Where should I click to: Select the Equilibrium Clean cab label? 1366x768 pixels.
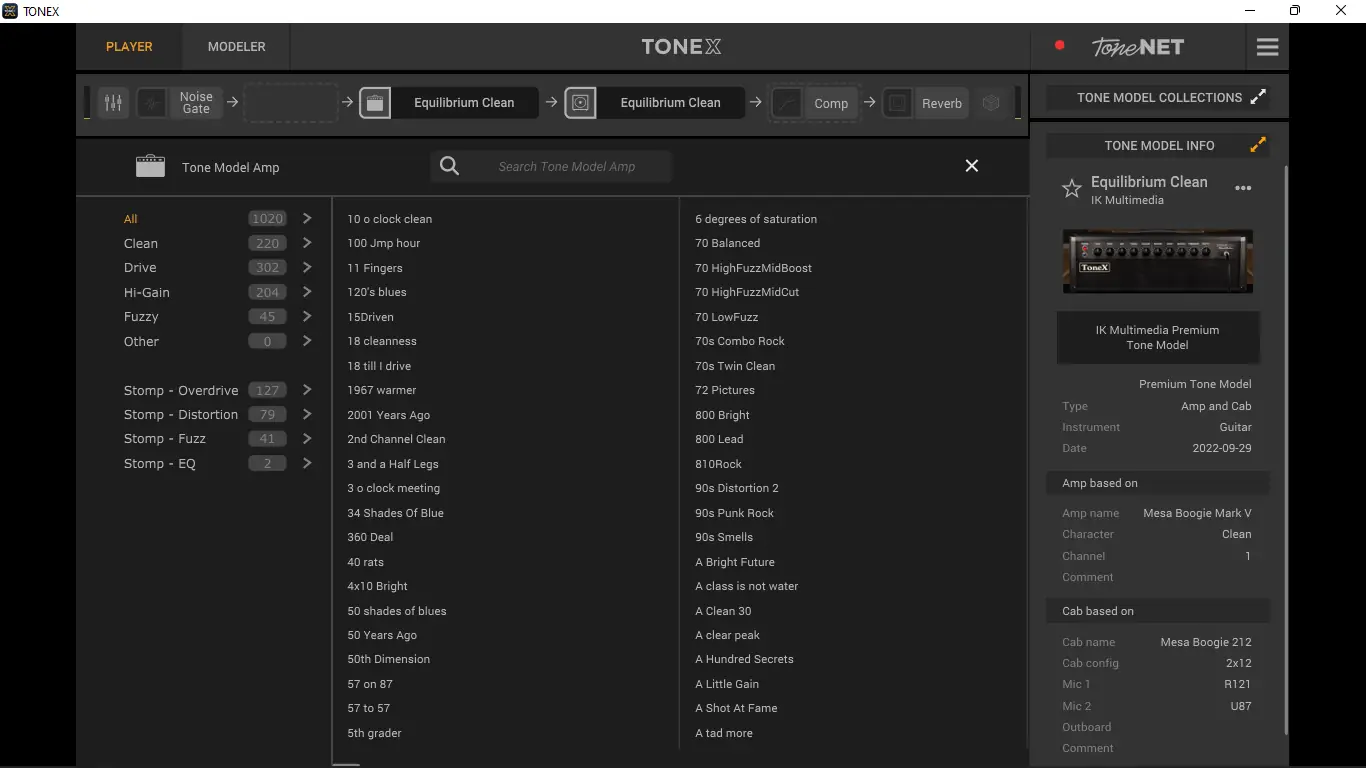tap(670, 102)
